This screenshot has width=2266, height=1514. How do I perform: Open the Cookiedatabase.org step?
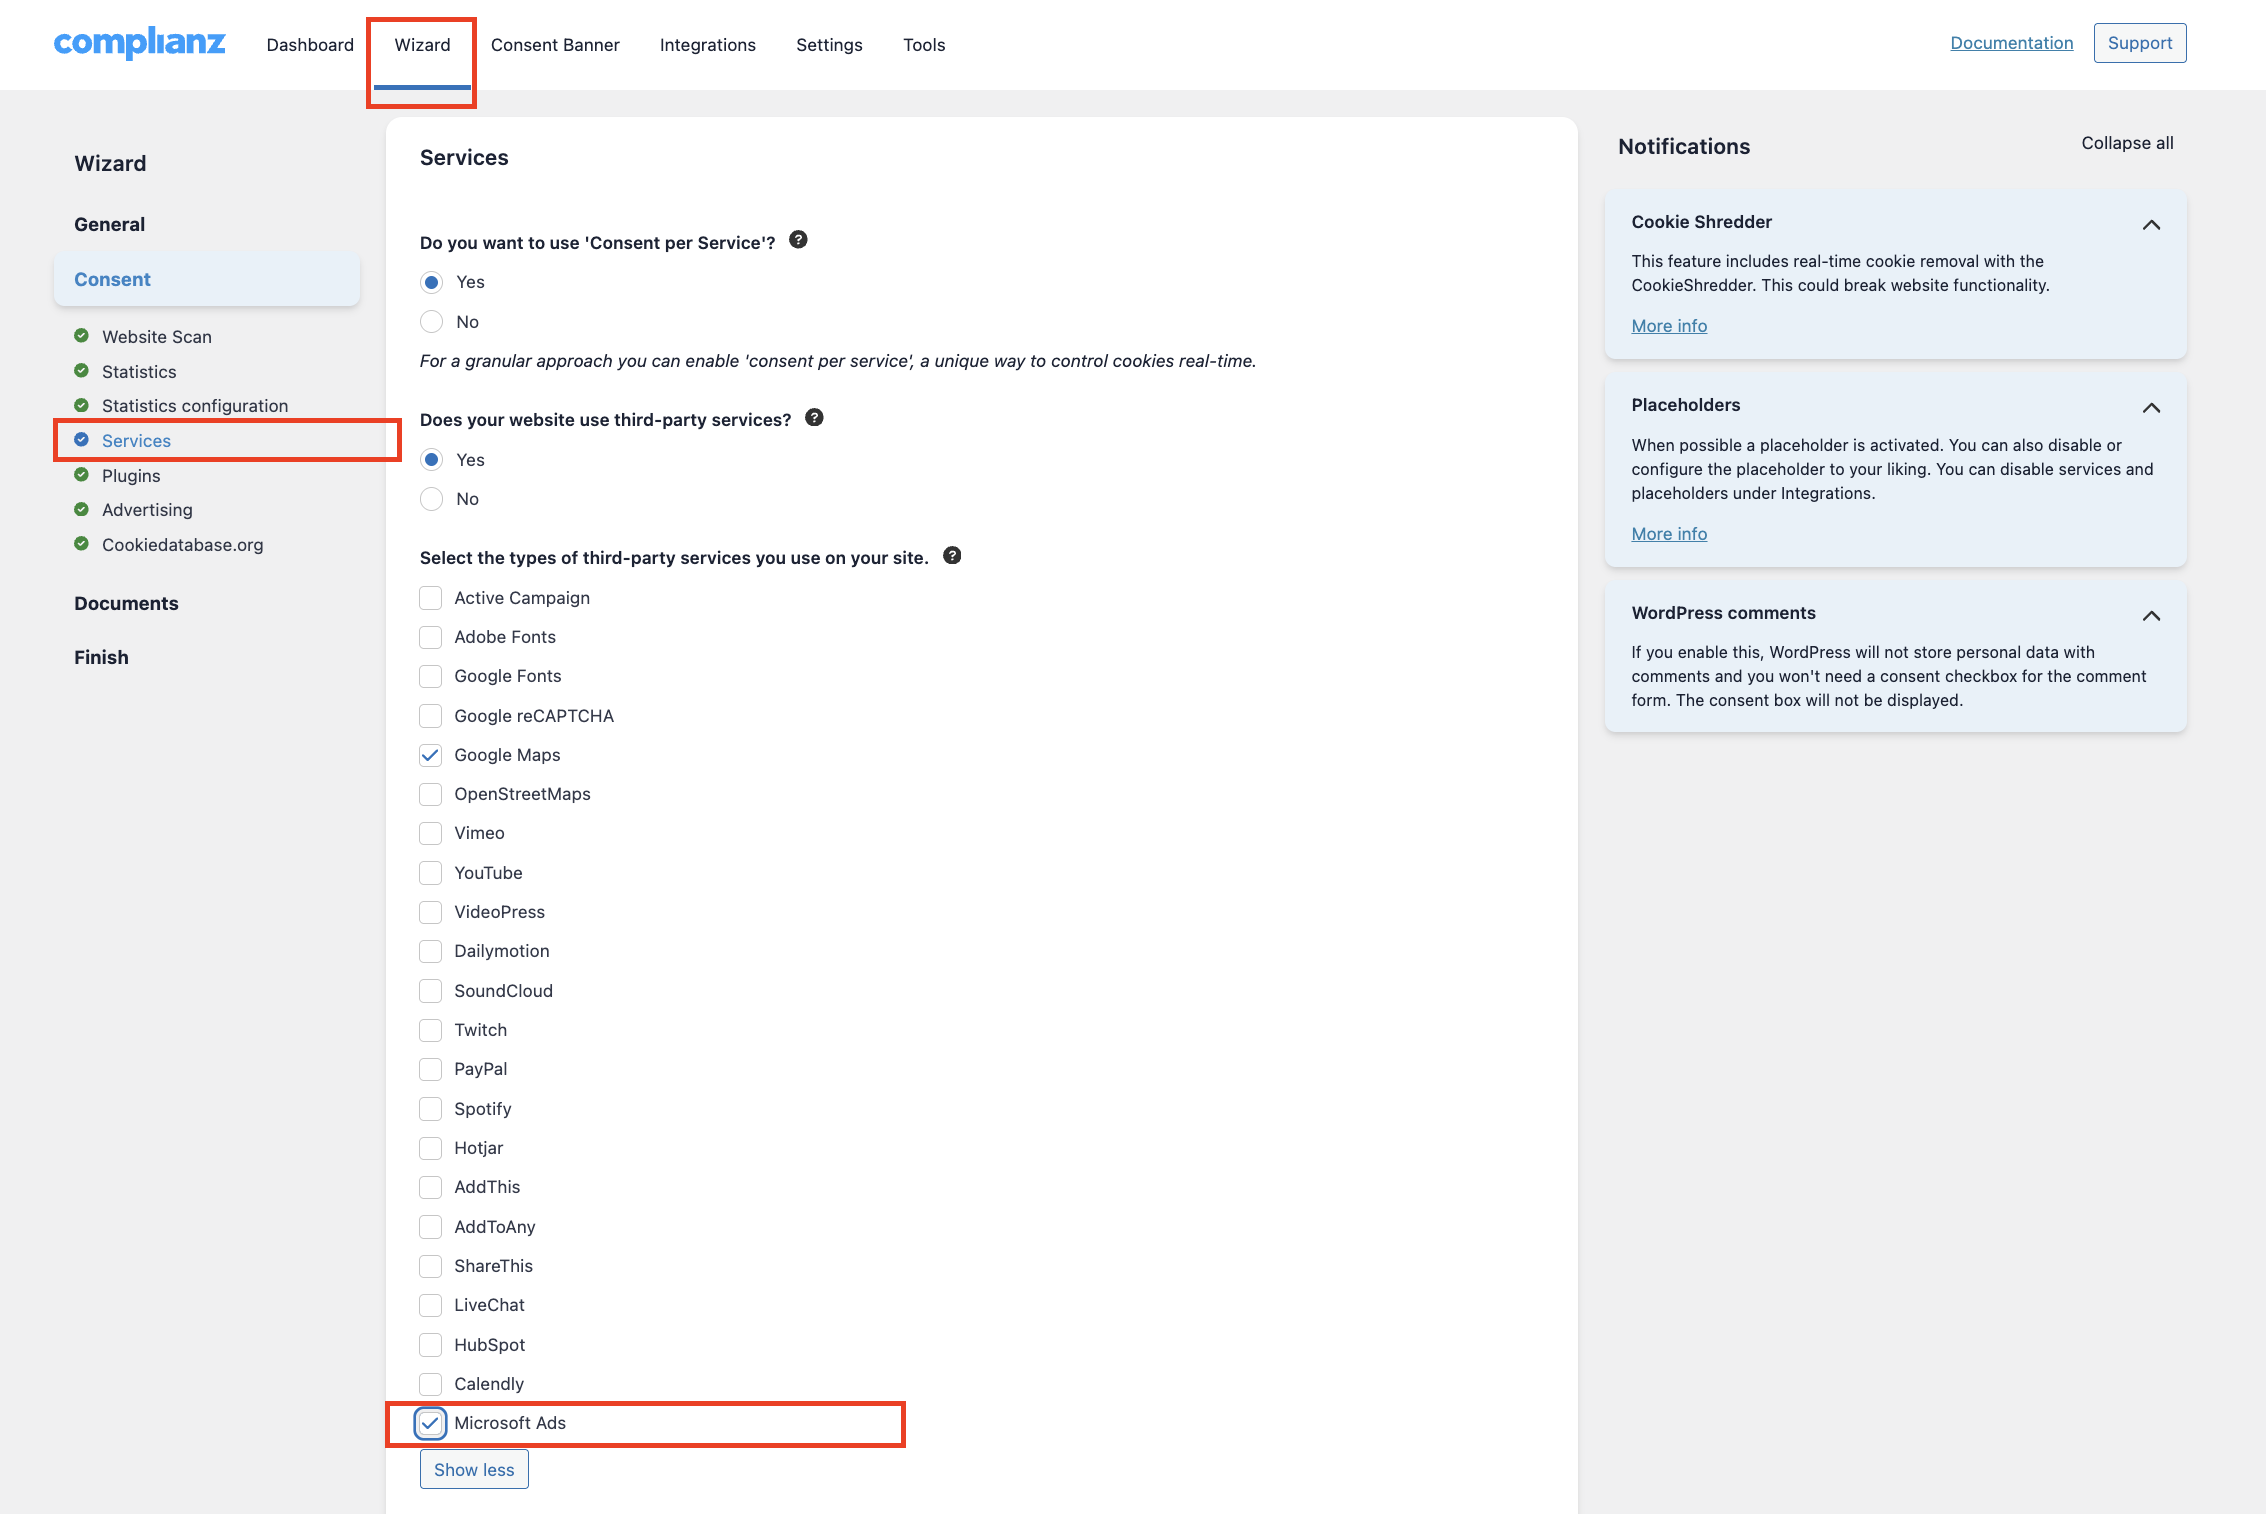[x=183, y=544]
